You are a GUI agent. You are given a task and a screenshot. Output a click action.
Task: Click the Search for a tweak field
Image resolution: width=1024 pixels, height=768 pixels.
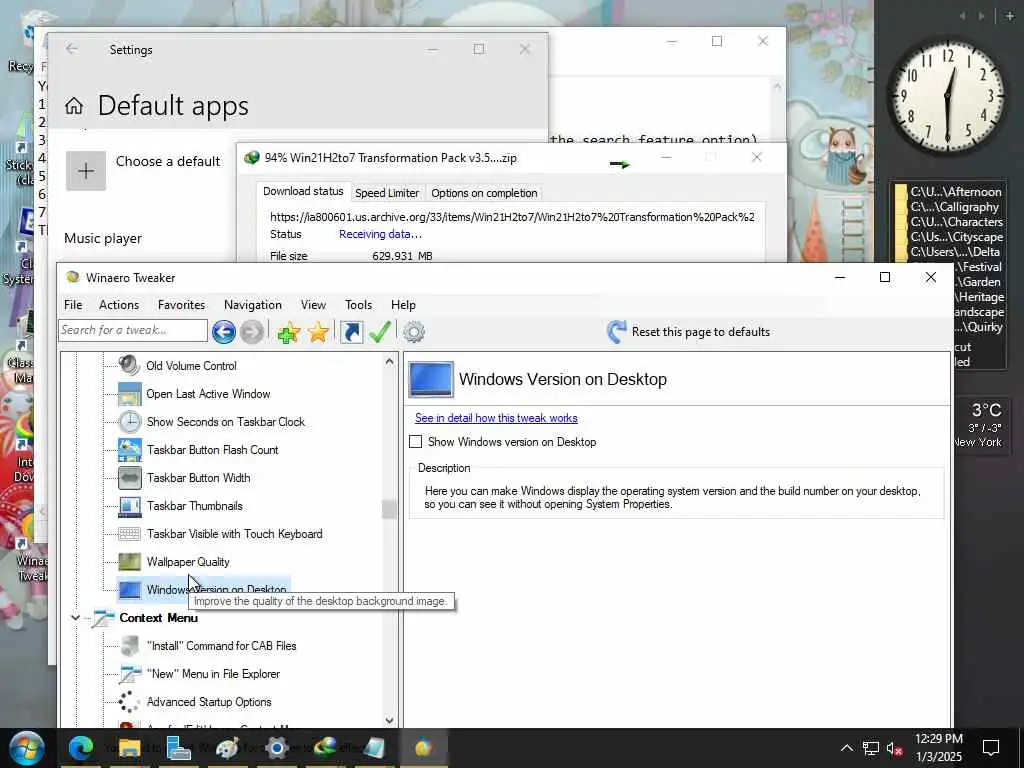[133, 330]
